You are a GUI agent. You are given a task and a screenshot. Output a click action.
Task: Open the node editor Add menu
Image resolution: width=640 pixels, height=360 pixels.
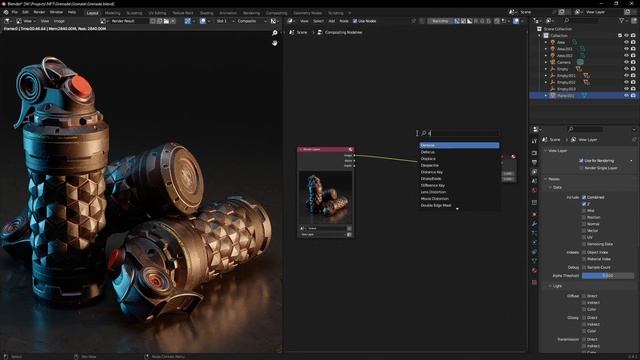331,21
